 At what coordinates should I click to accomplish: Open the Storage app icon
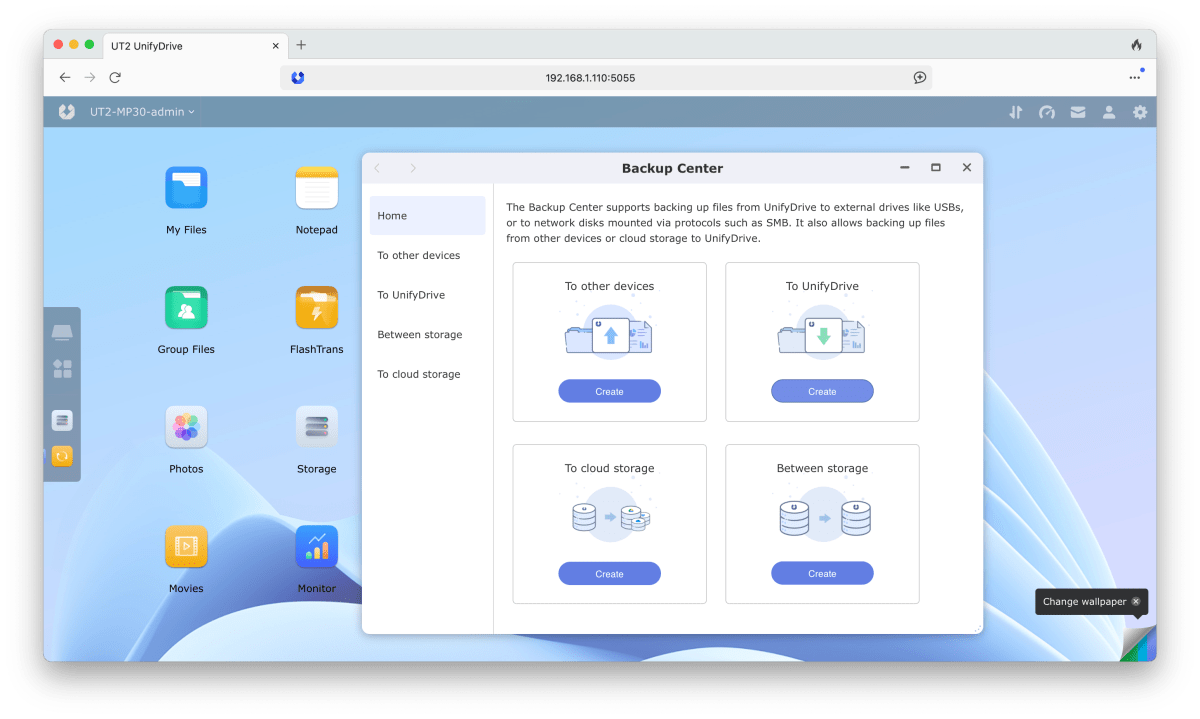316,427
